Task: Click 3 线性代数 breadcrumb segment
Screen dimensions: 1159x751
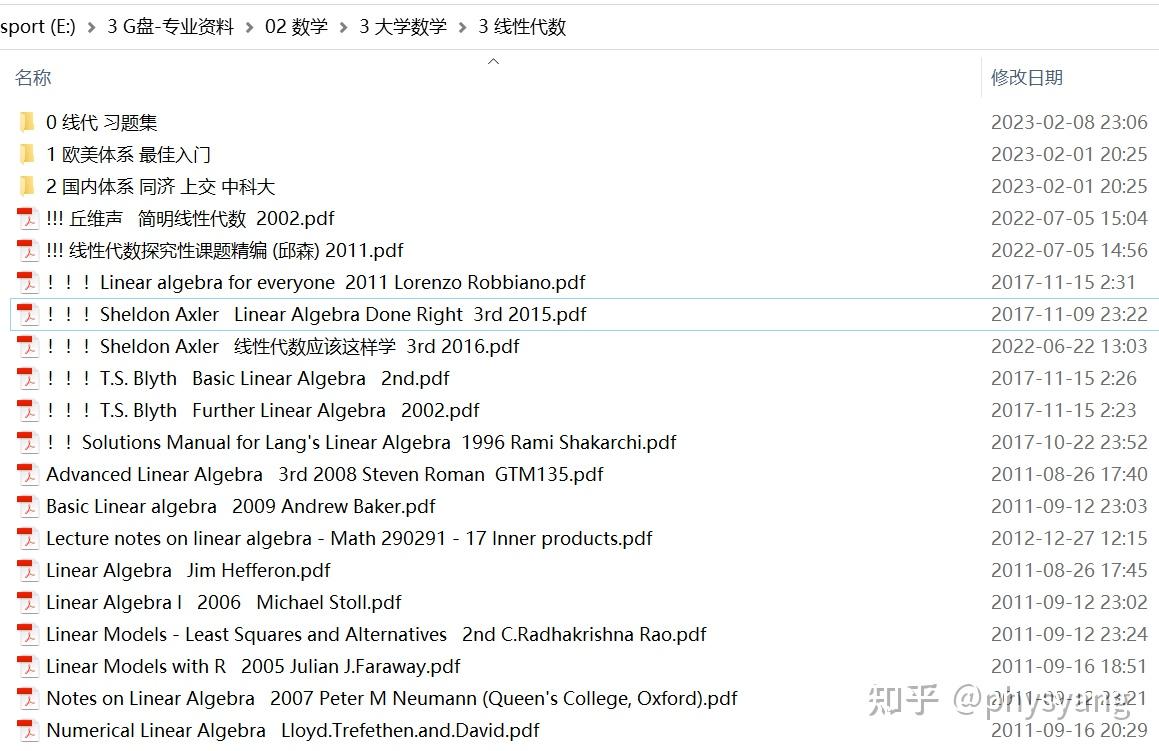Action: pyautogui.click(x=522, y=27)
